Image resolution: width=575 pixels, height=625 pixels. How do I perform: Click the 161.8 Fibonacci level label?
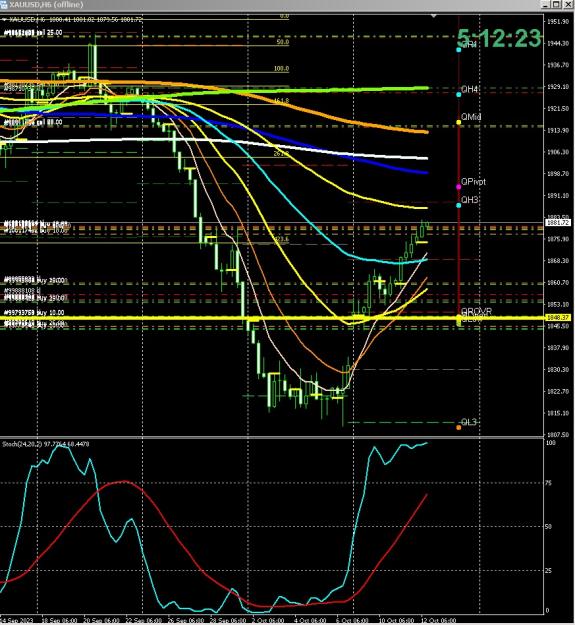pos(282,101)
